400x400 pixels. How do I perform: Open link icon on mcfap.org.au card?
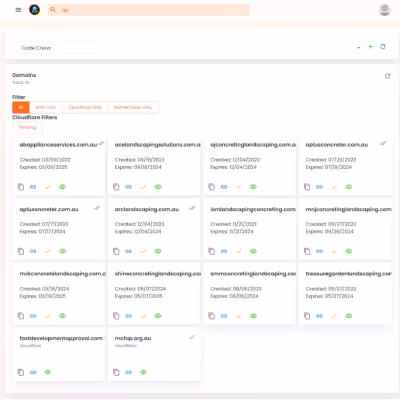pyautogui.click(x=128, y=372)
